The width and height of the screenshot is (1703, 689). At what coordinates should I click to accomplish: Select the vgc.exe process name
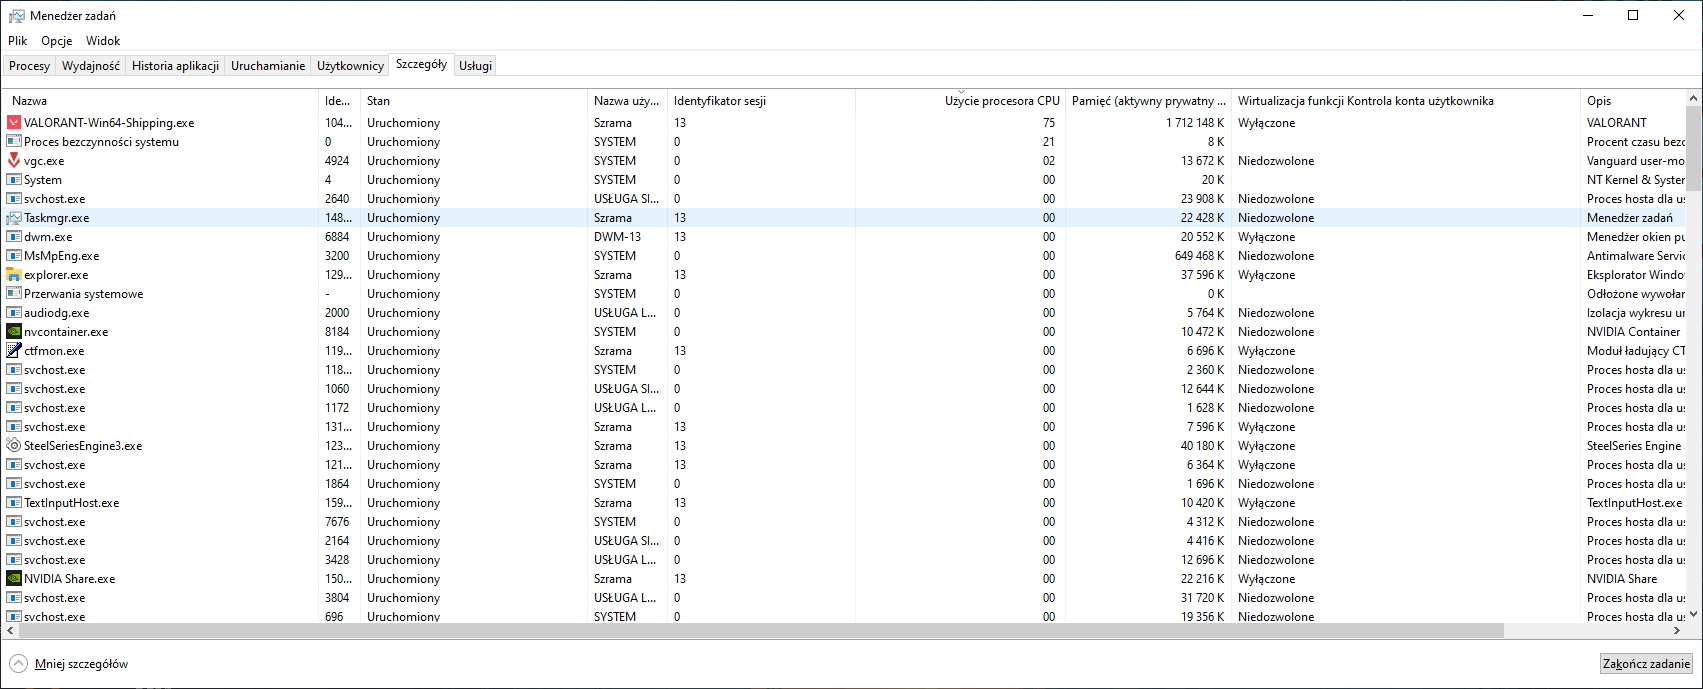[x=44, y=161]
